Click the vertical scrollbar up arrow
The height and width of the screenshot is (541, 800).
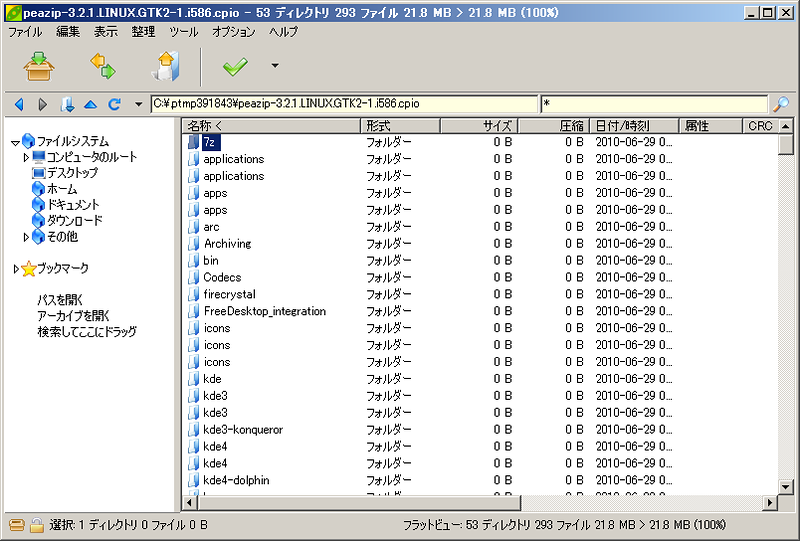click(786, 126)
